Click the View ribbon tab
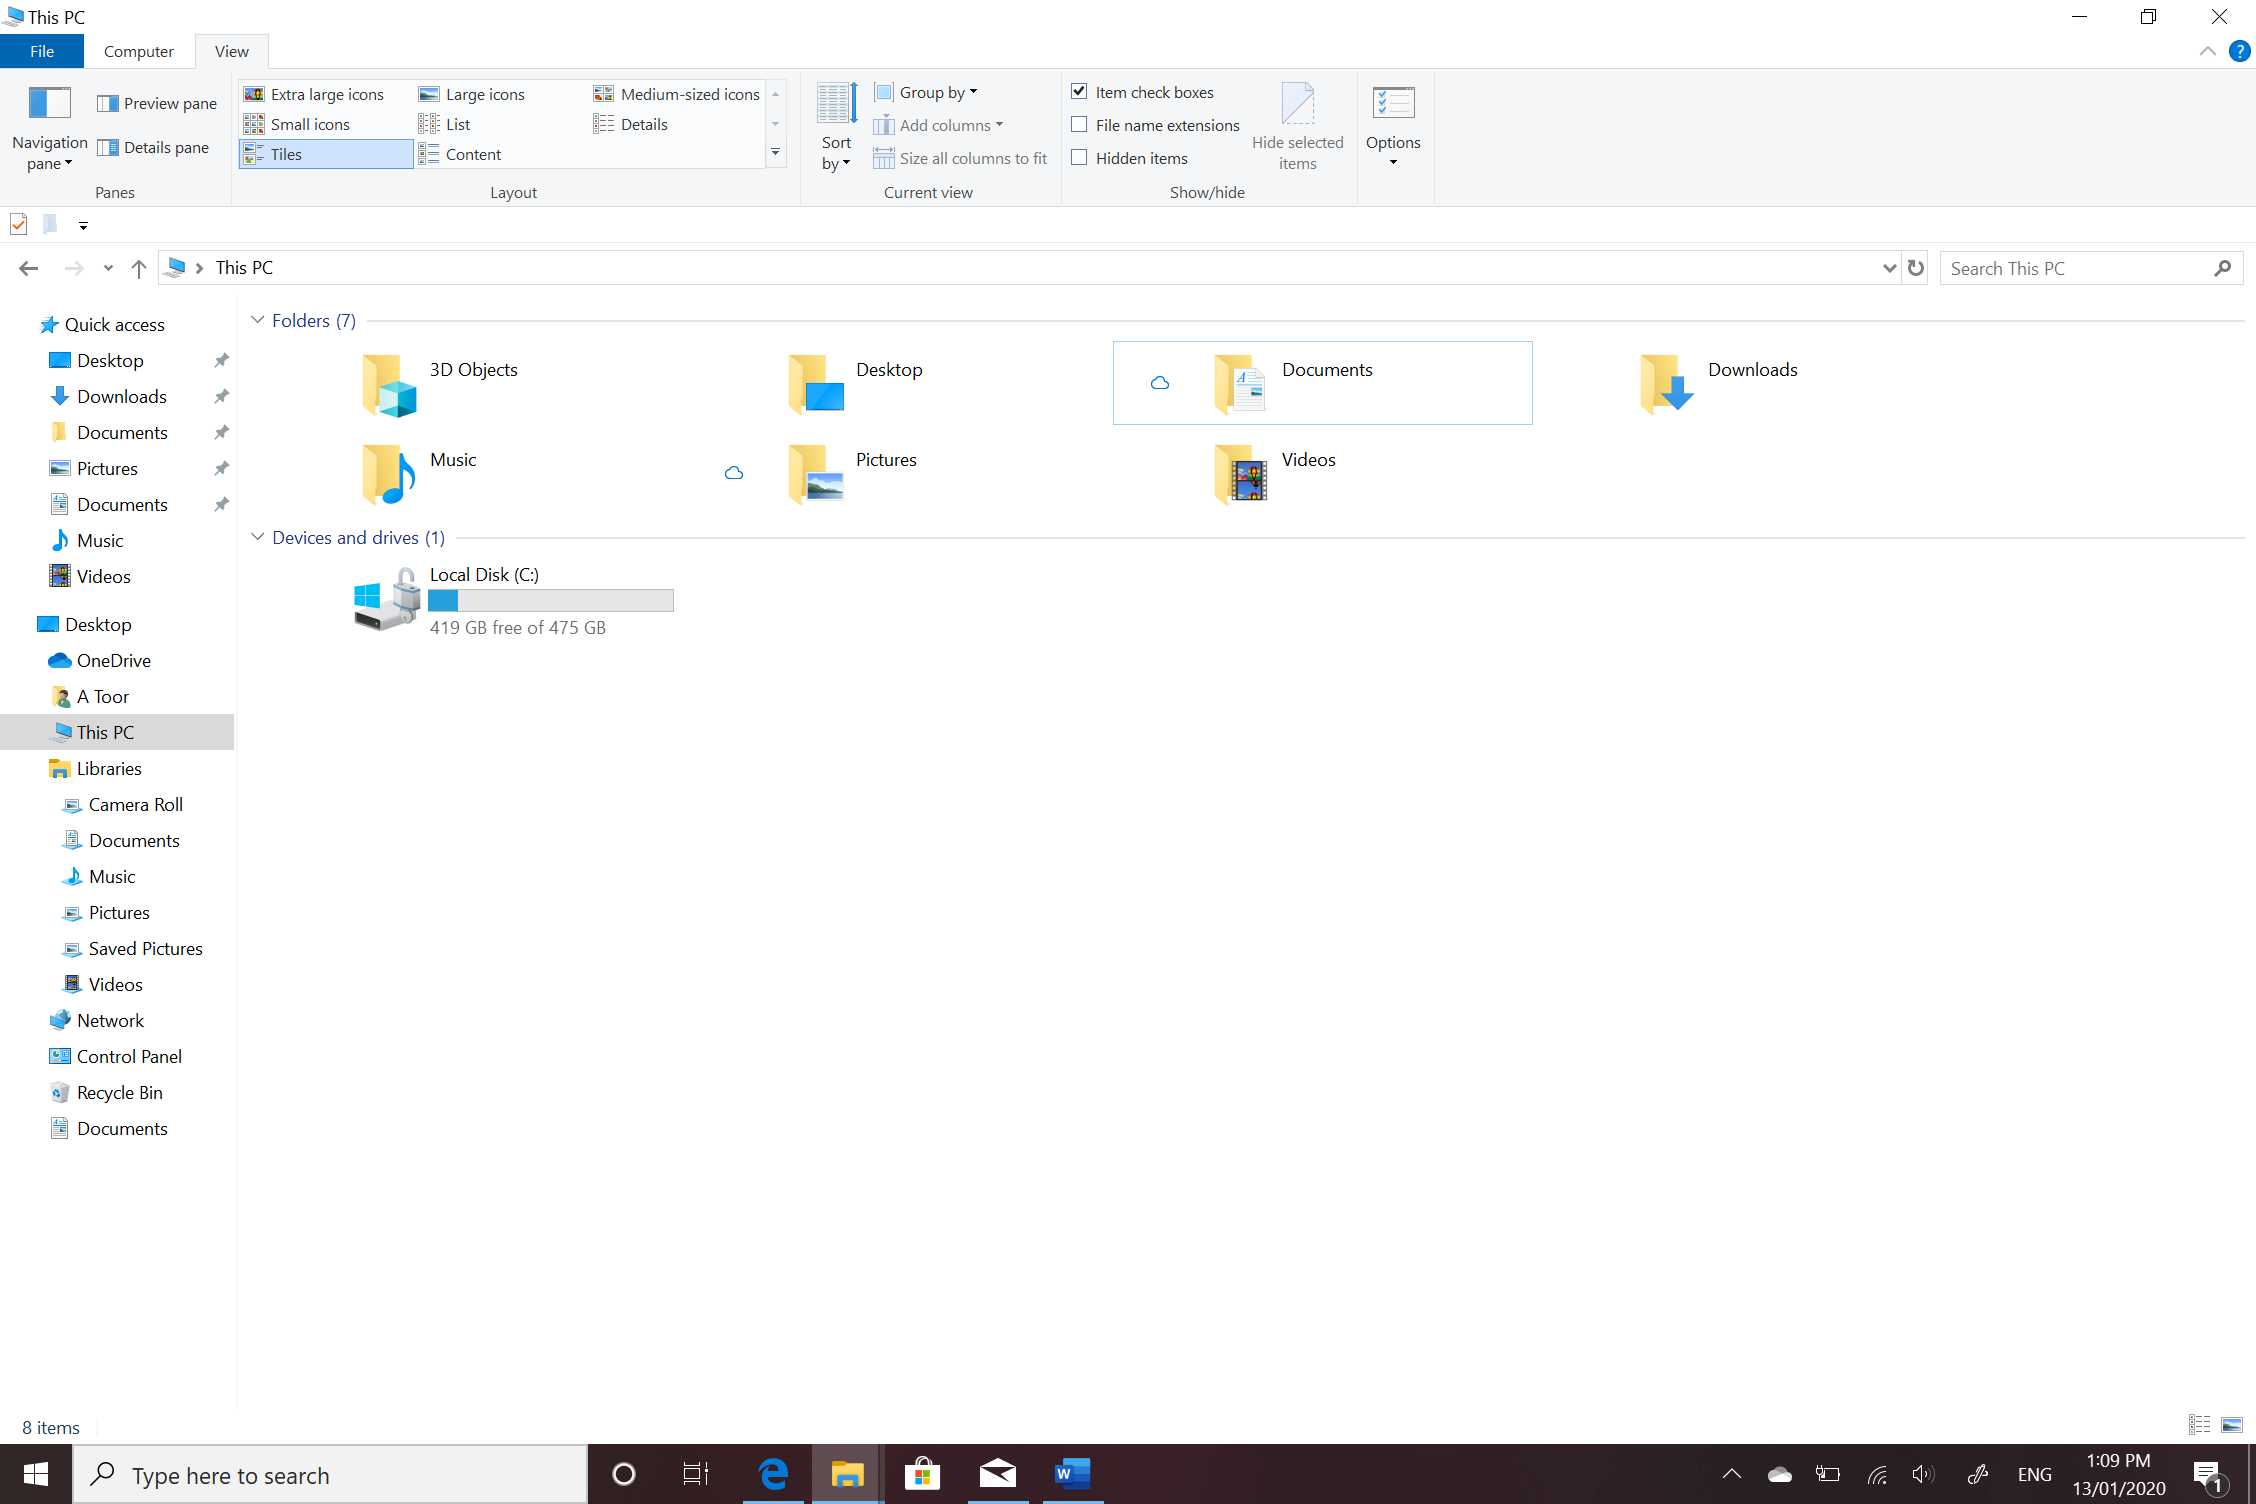2256x1504 pixels. pos(228,50)
